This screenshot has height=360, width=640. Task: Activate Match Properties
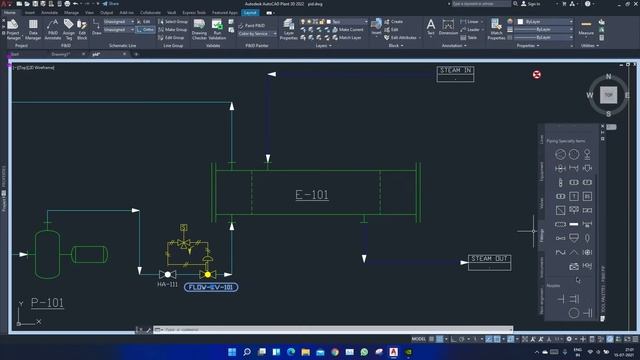click(x=496, y=29)
